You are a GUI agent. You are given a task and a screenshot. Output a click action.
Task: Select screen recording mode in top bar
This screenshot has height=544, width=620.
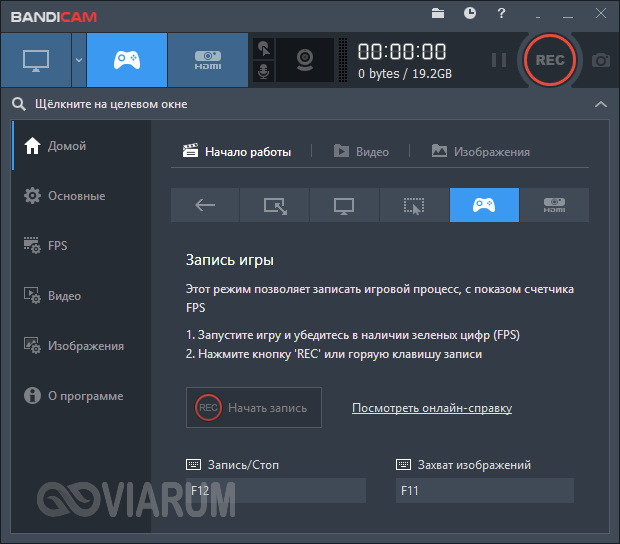click(x=36, y=60)
